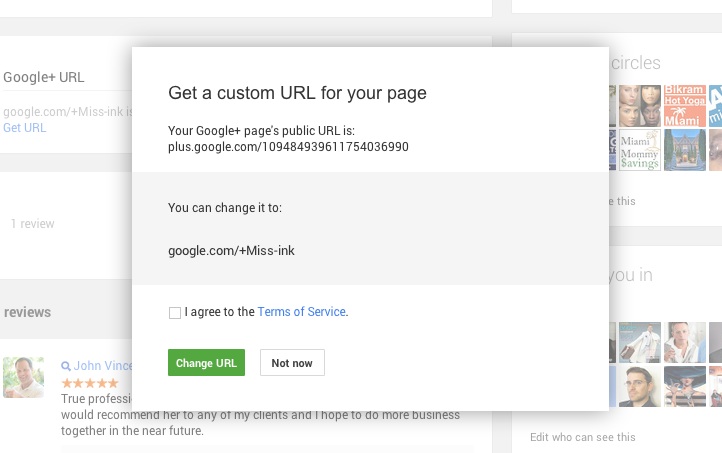
Task: Check the Terms of Service agreement checkbox
Action: click(175, 313)
